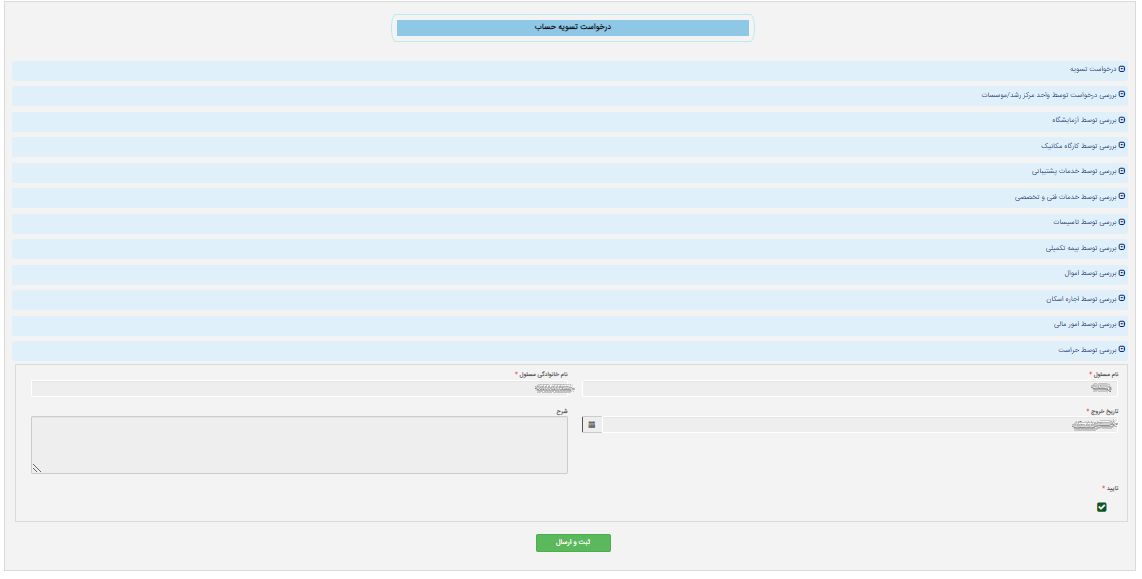
Task: Click the icon beside بررسی توسط امور مالی
Action: pyautogui.click(x=1121, y=324)
